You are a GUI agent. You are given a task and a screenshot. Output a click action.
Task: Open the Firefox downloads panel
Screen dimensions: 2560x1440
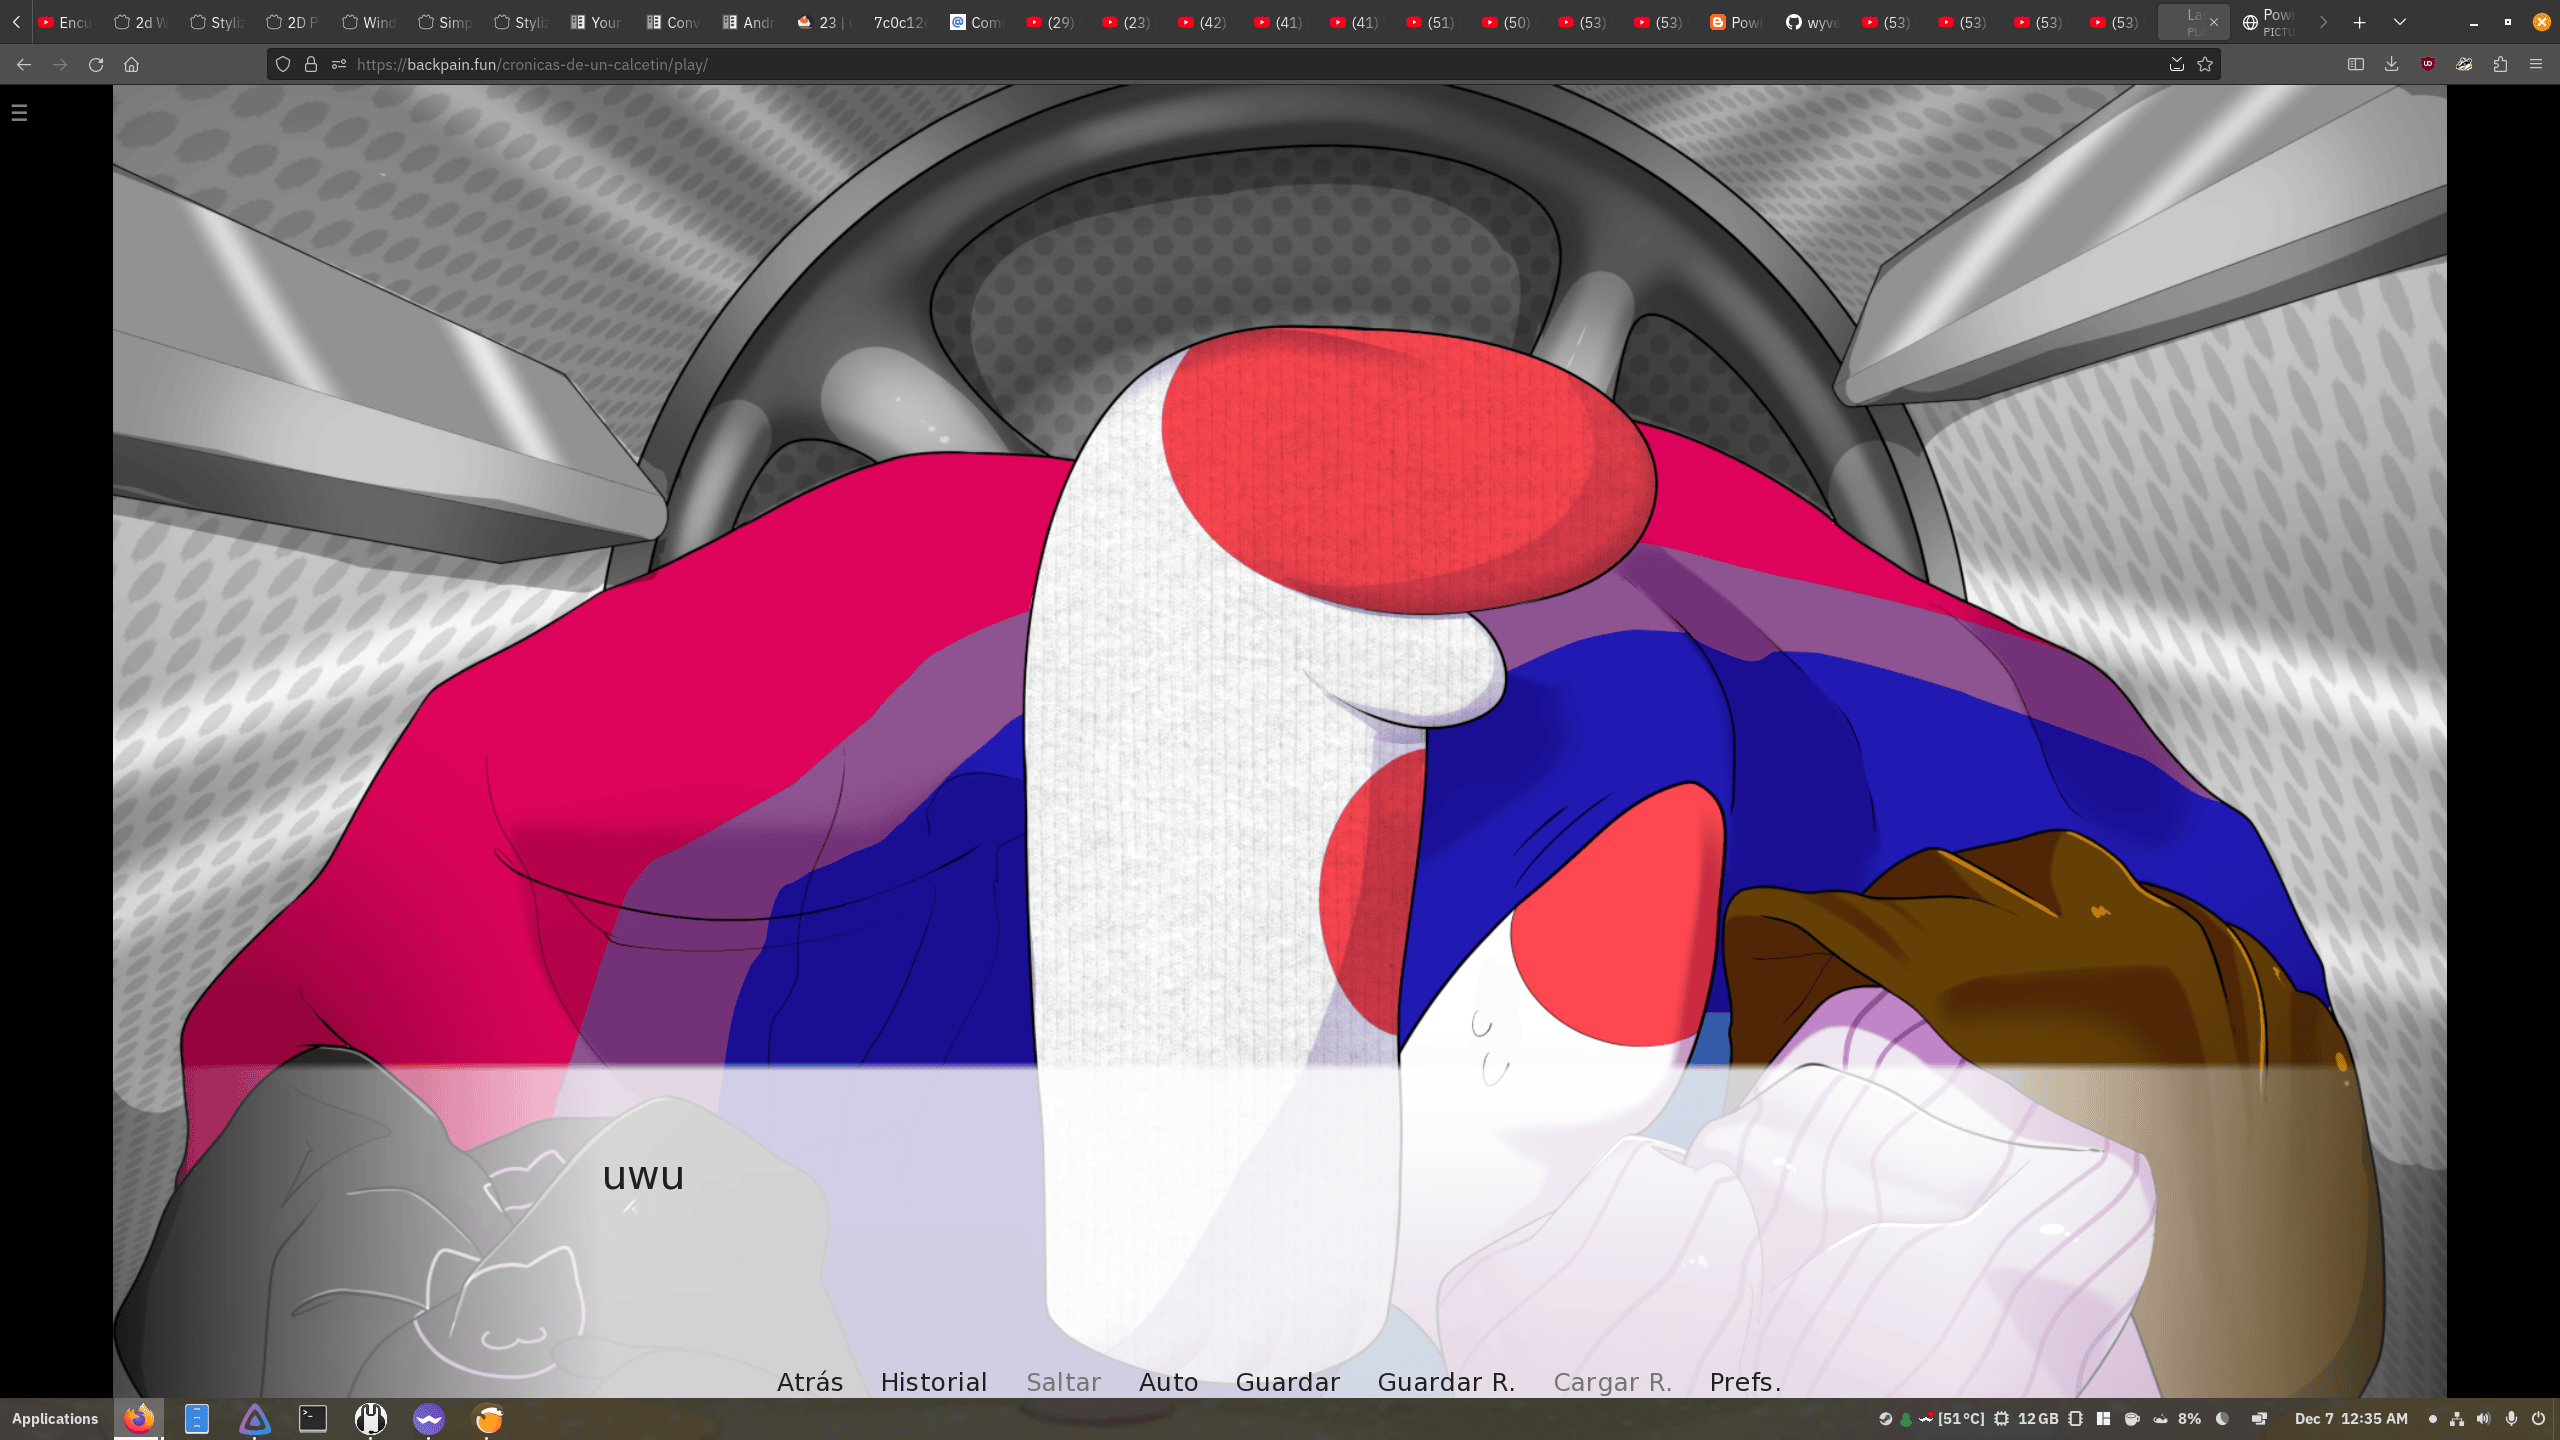point(2391,64)
